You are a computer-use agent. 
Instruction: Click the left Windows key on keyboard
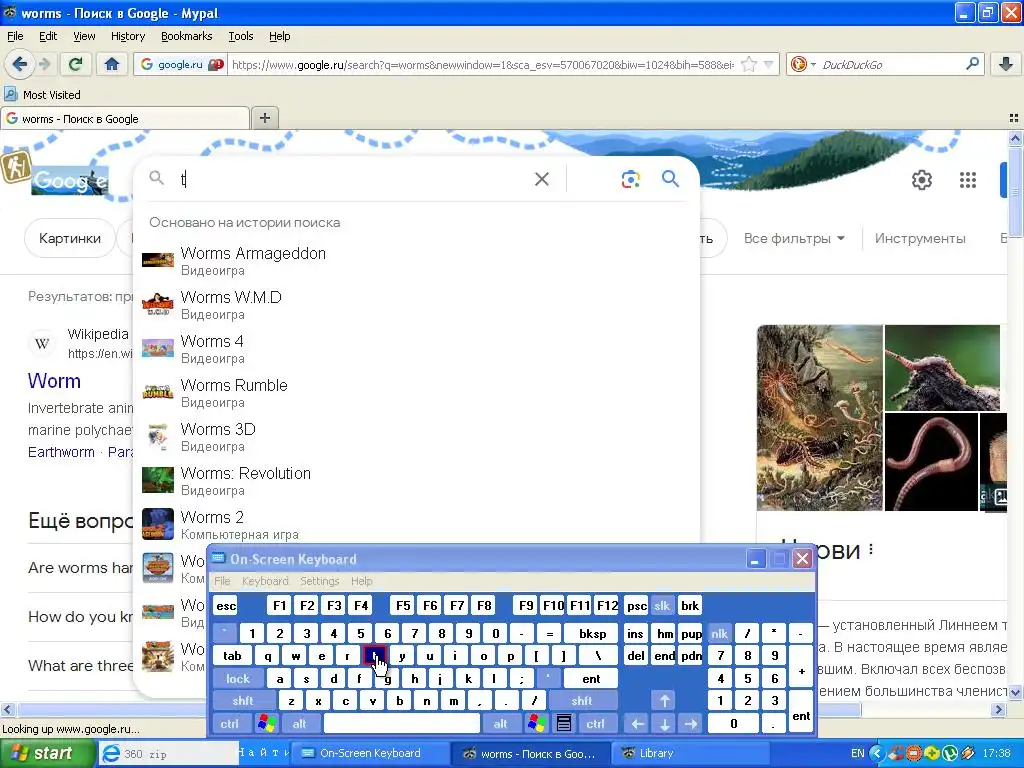point(266,723)
